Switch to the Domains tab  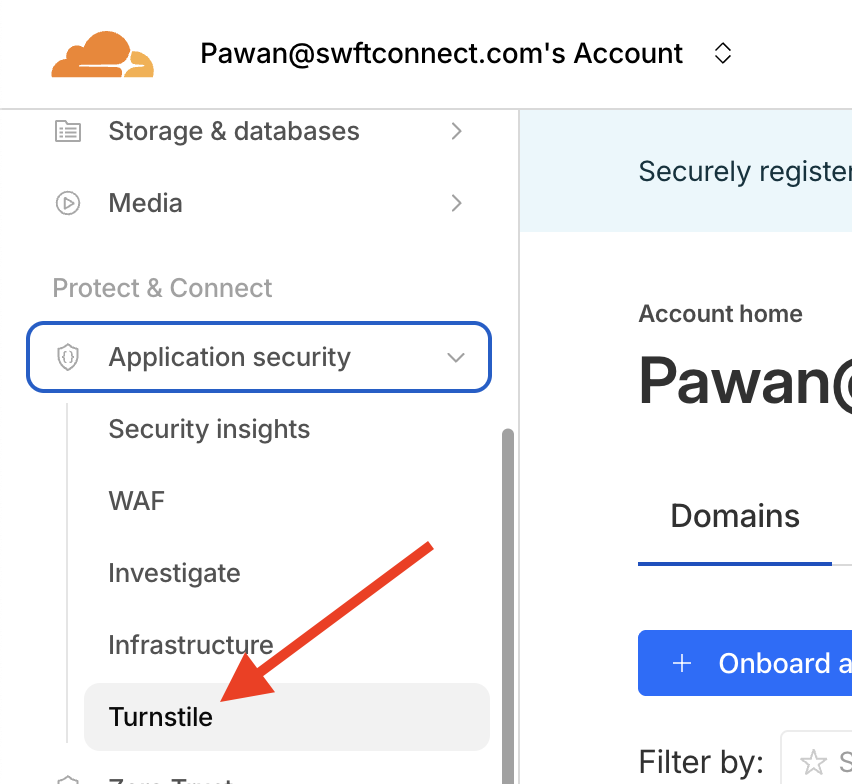point(735,516)
